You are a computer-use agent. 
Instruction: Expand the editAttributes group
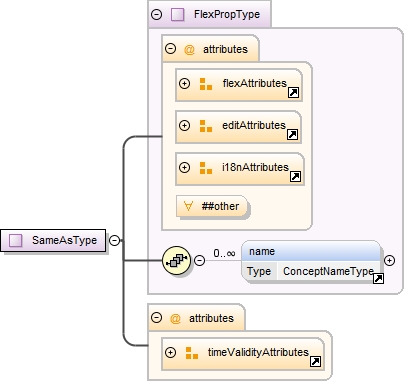coord(184,125)
